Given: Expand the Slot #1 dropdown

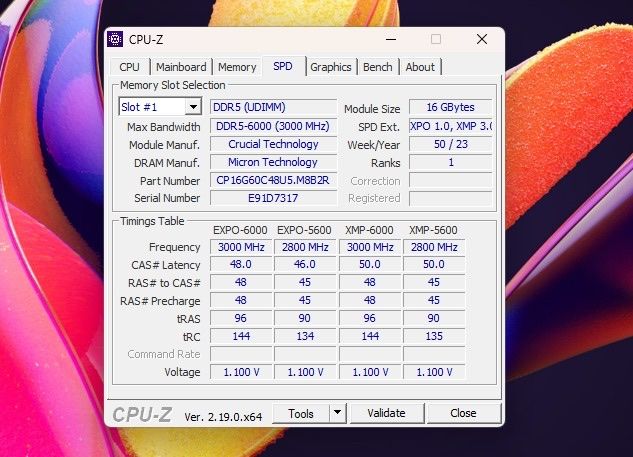Looking at the screenshot, I should [x=194, y=107].
